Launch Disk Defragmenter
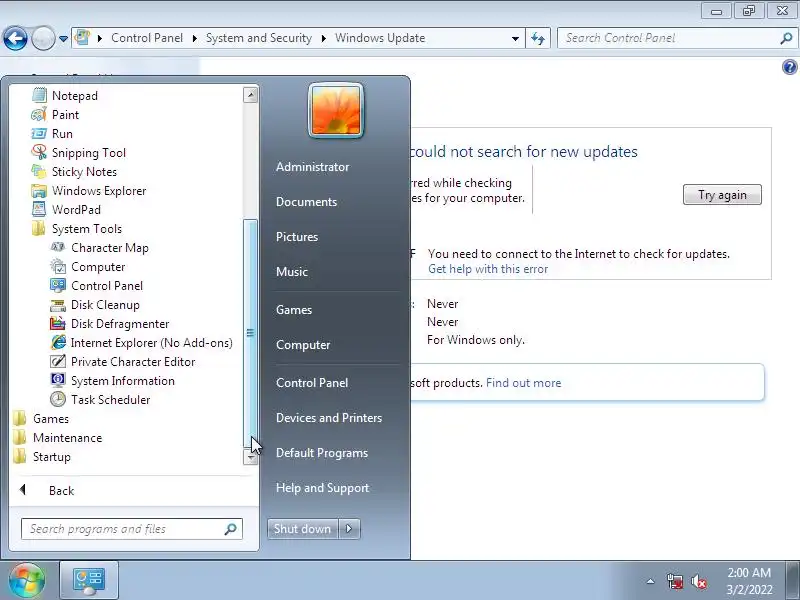Image resolution: width=800 pixels, height=600 pixels. click(110, 323)
